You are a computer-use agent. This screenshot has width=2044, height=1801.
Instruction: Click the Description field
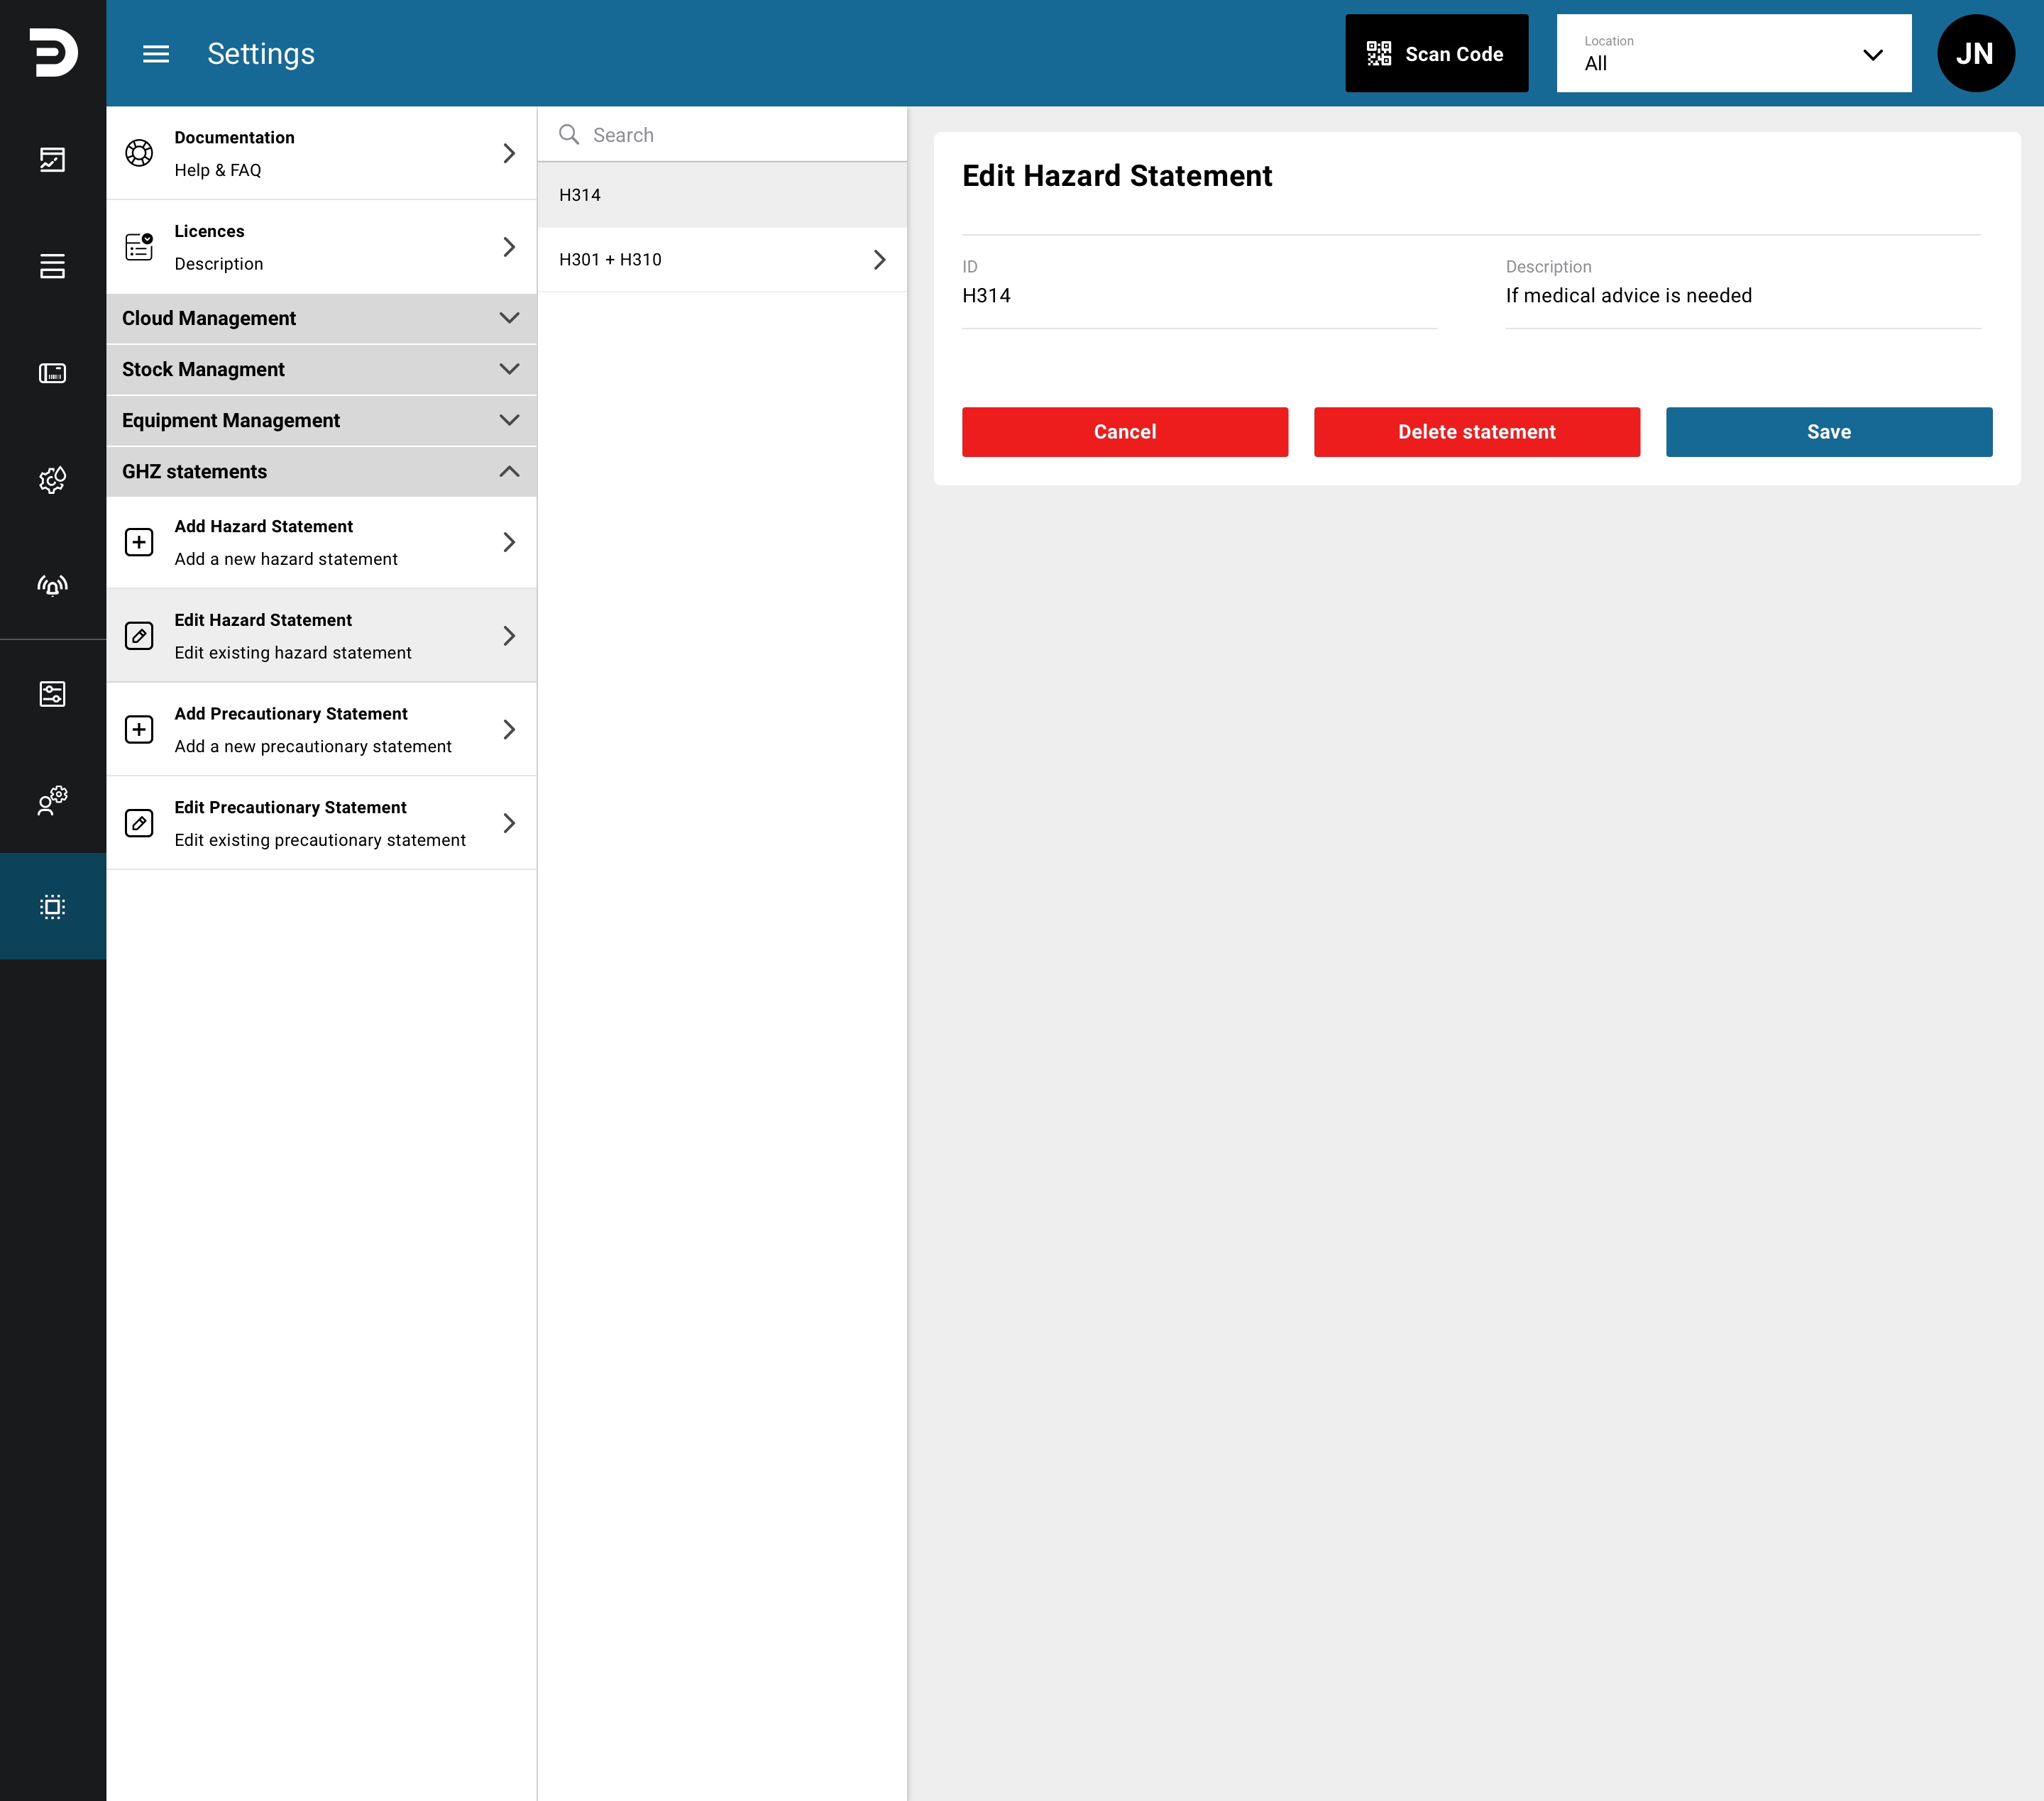tap(1742, 294)
